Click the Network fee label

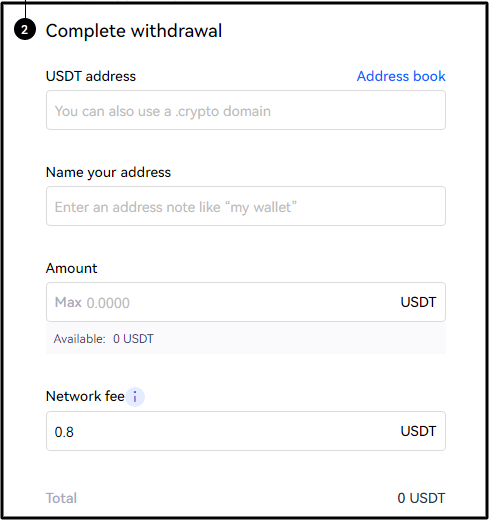pyautogui.click(x=85, y=396)
